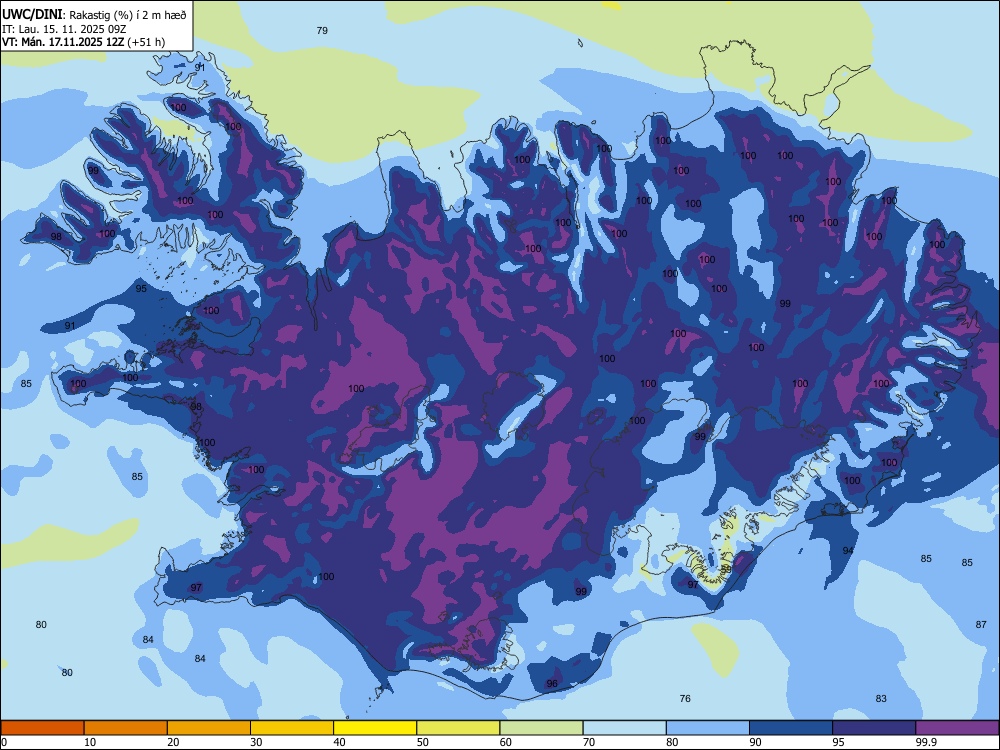Viewport: 1000px width, 750px height.
Task: Click the orange 10–20 legend swatch
Action: [126, 728]
